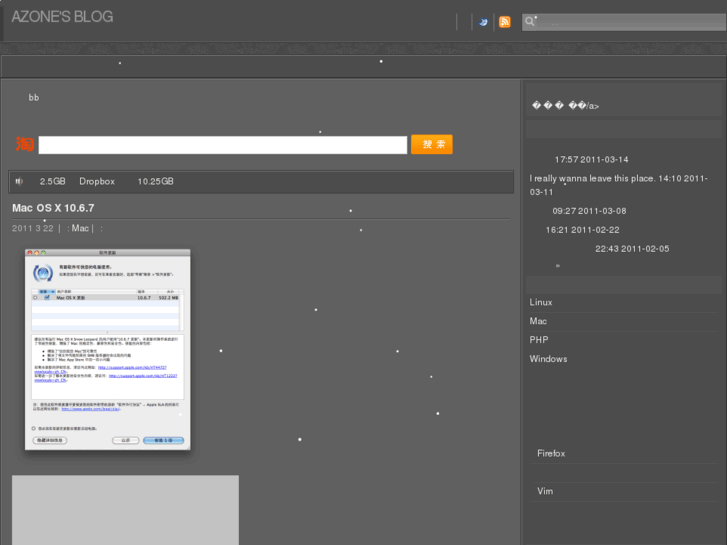
Task: Click the magnifier icon in search box
Action: pyautogui.click(x=530, y=21)
